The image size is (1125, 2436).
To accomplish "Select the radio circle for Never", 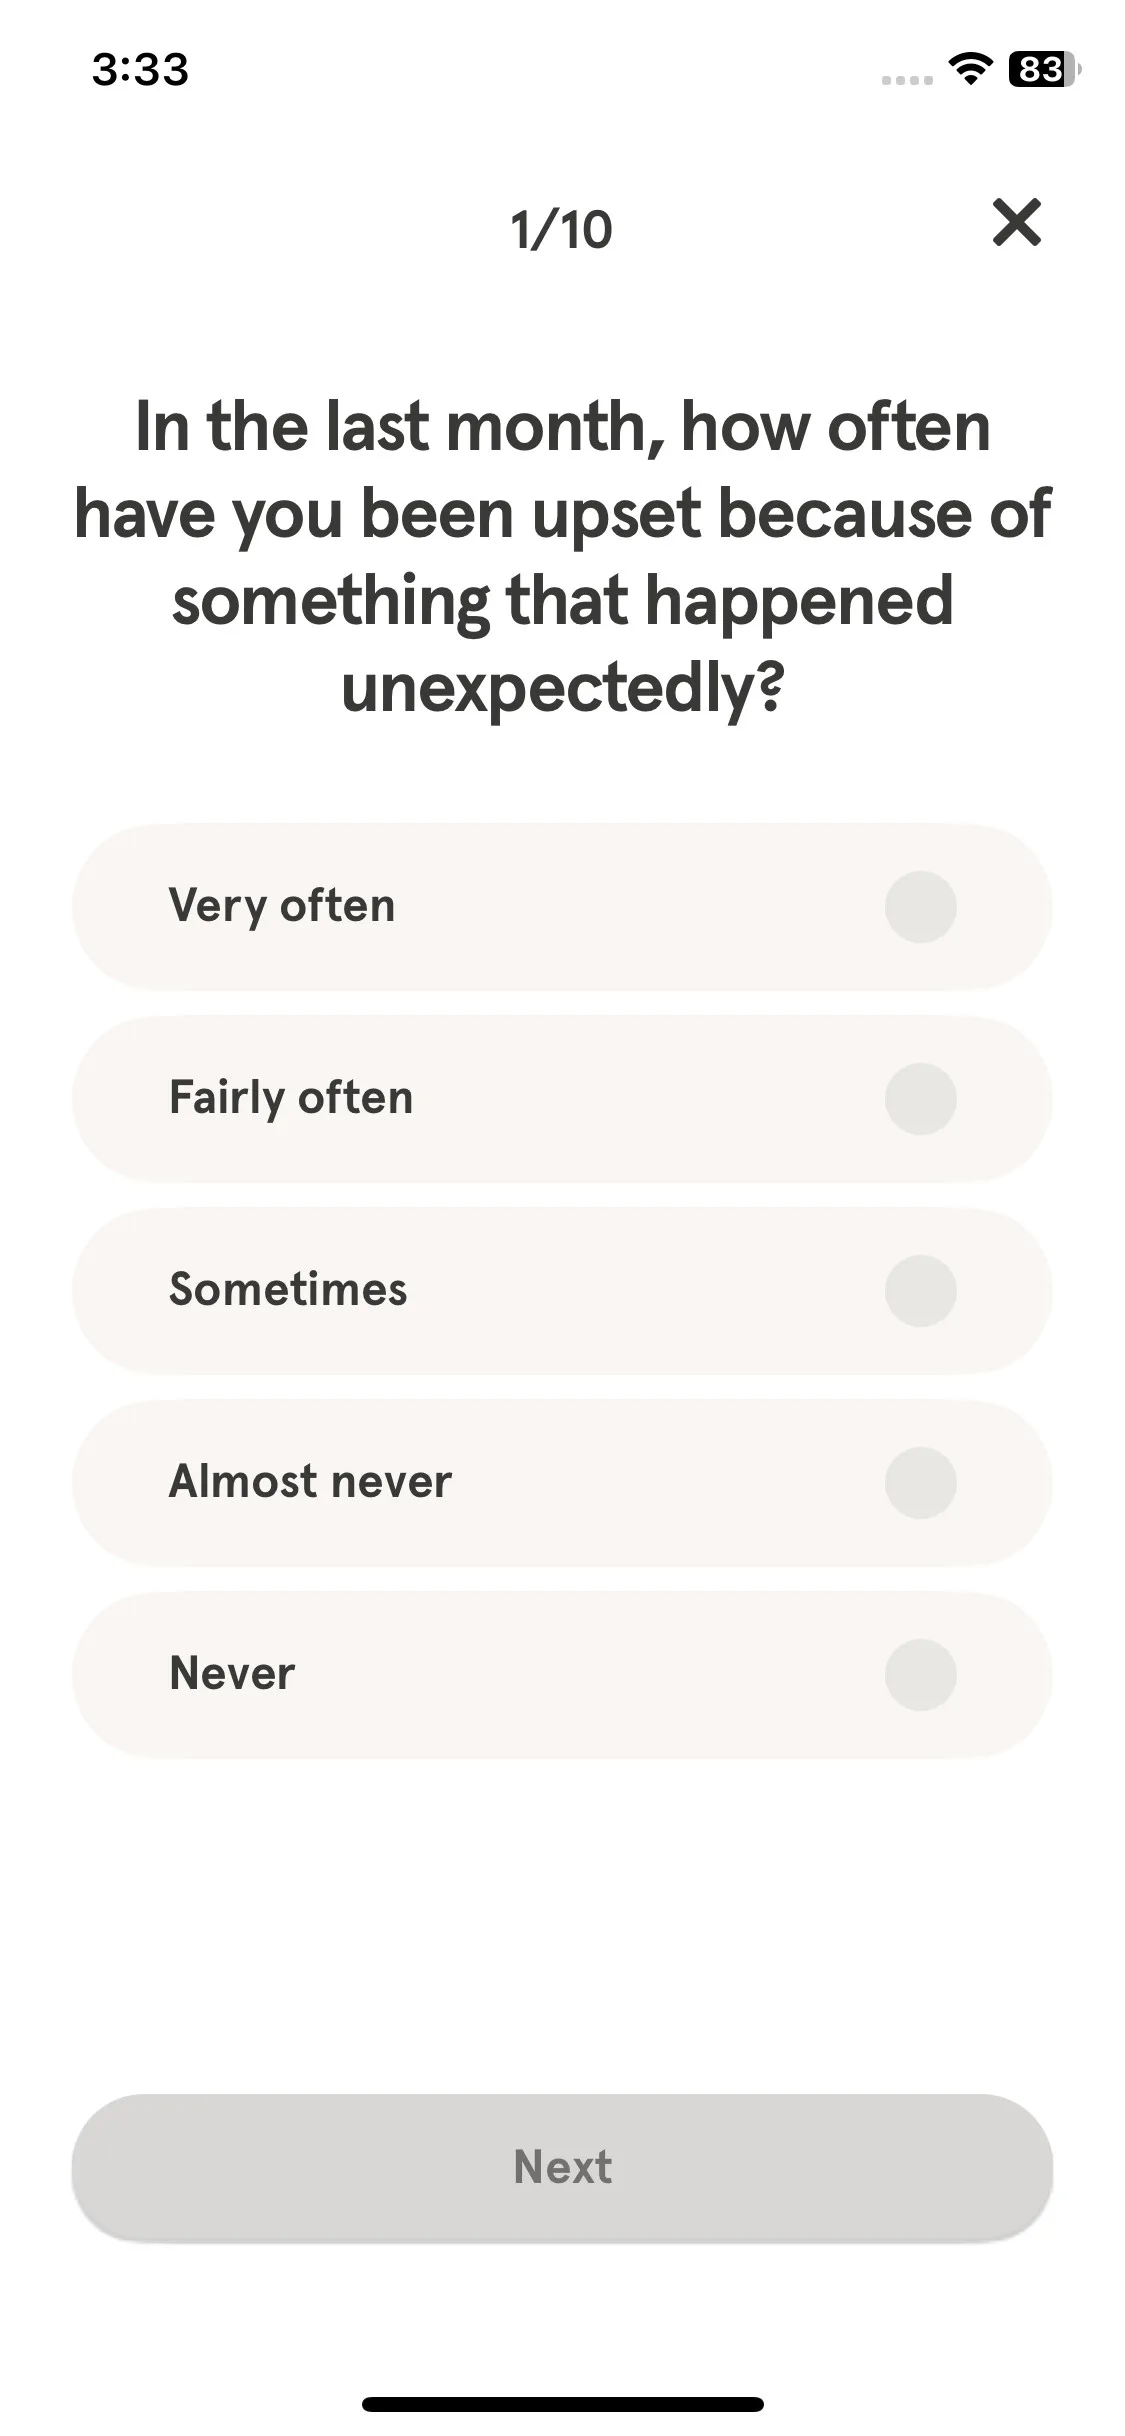I will 920,1675.
